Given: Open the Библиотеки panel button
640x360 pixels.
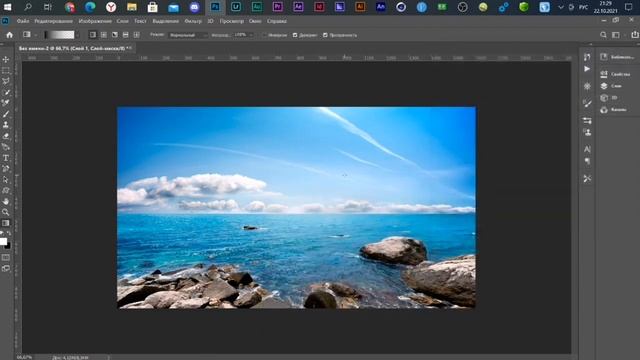Looking at the screenshot, I should point(617,57).
